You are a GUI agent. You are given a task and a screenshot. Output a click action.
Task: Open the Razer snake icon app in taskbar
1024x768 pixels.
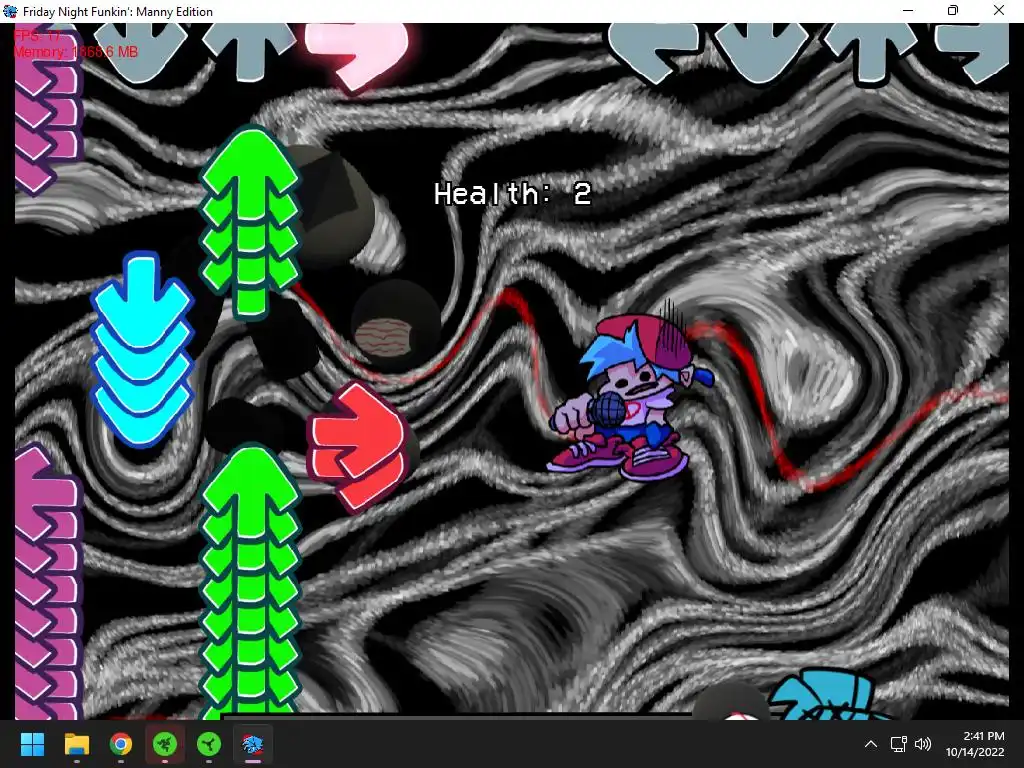click(x=165, y=744)
